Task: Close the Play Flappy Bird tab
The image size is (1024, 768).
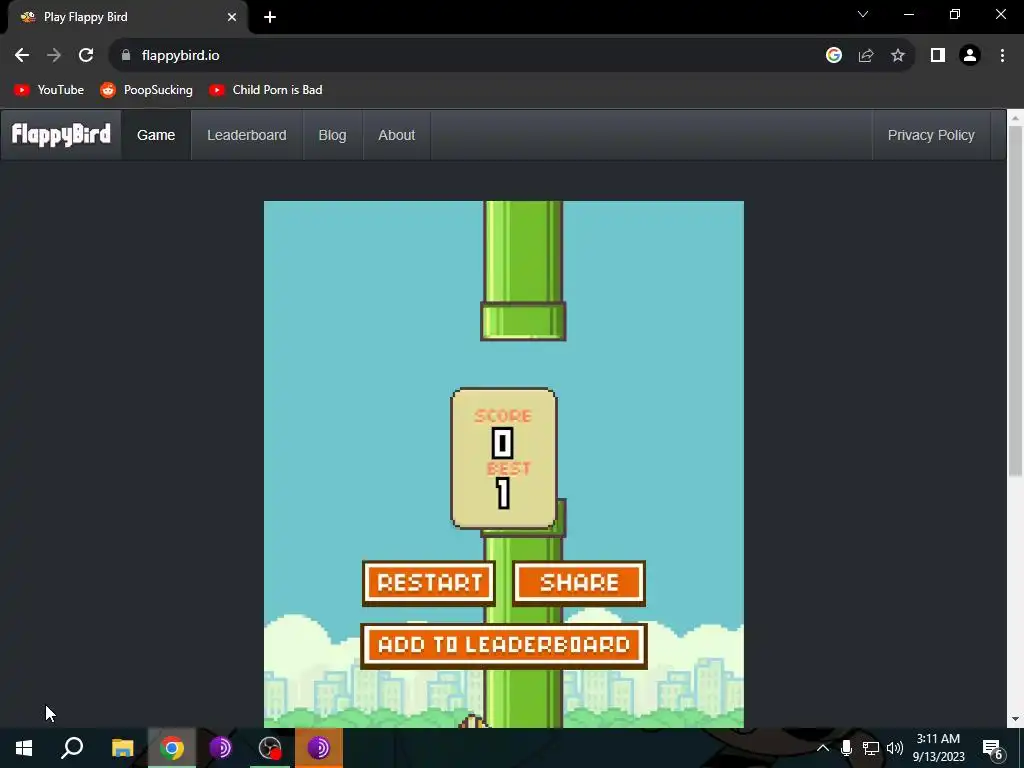Action: tap(232, 17)
